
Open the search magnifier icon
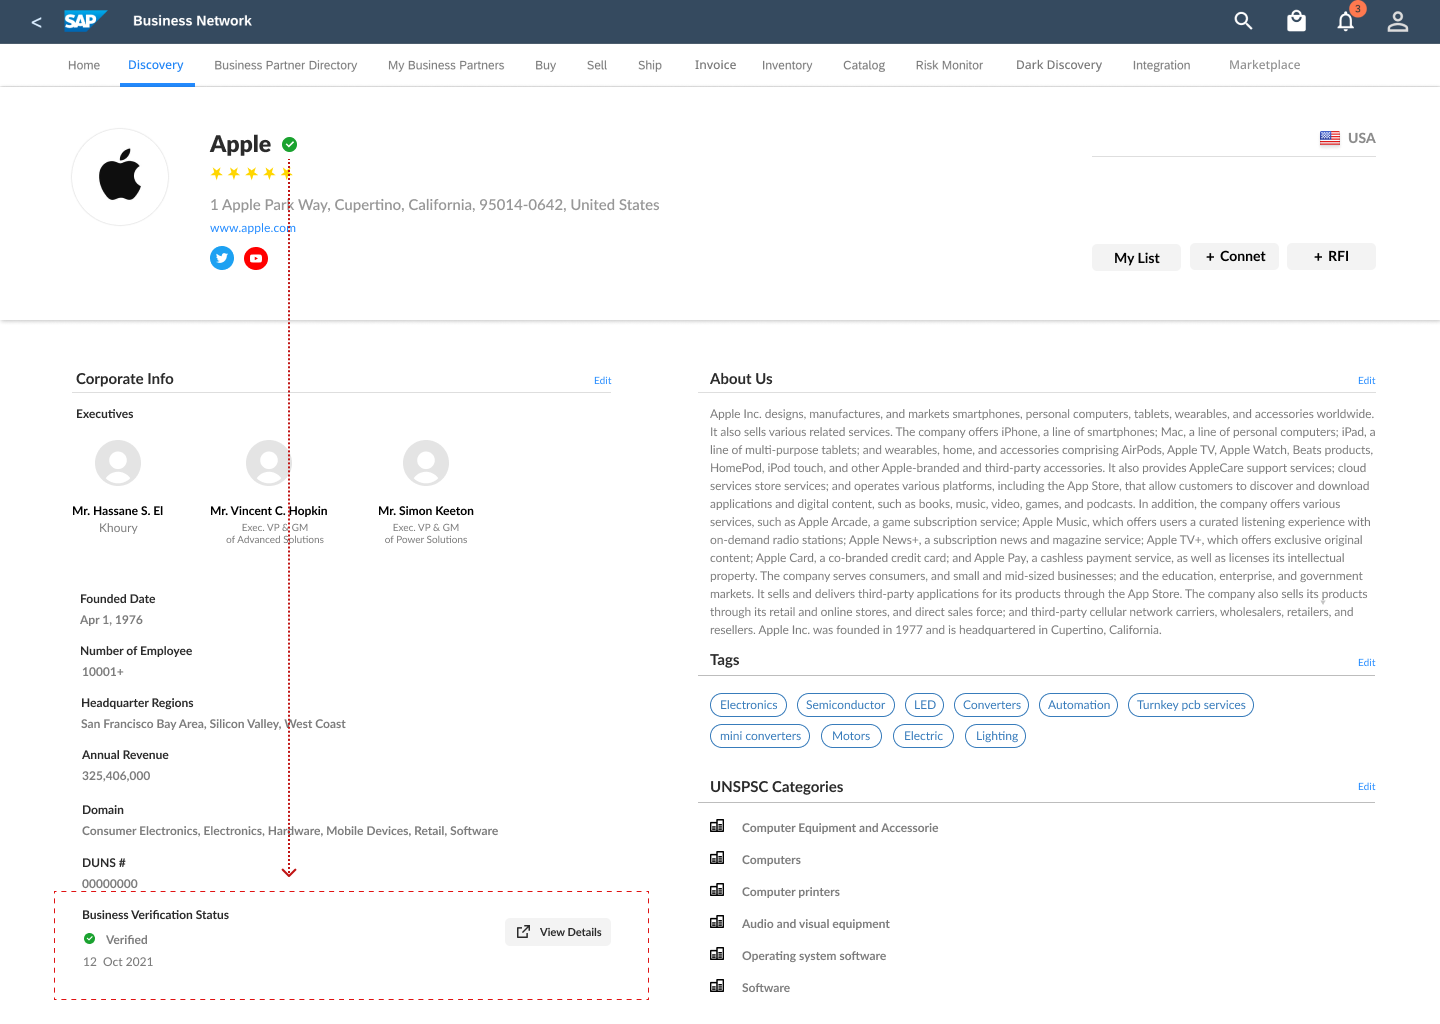point(1243,21)
